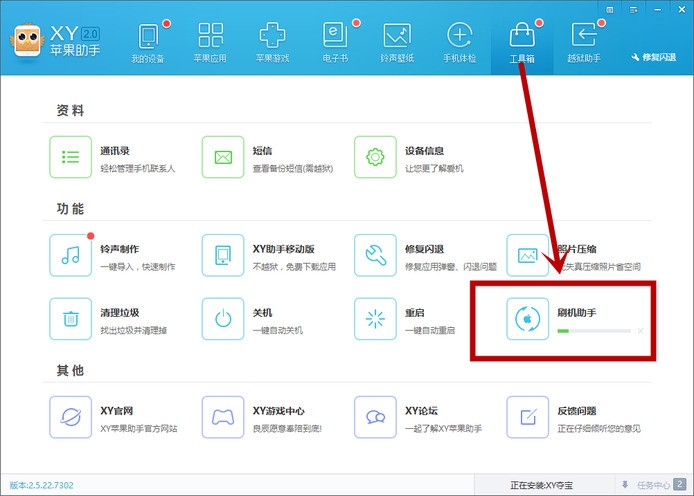Image resolution: width=694 pixels, height=496 pixels.
Task: Open the window menu icon in title bar
Action: pos(633,10)
